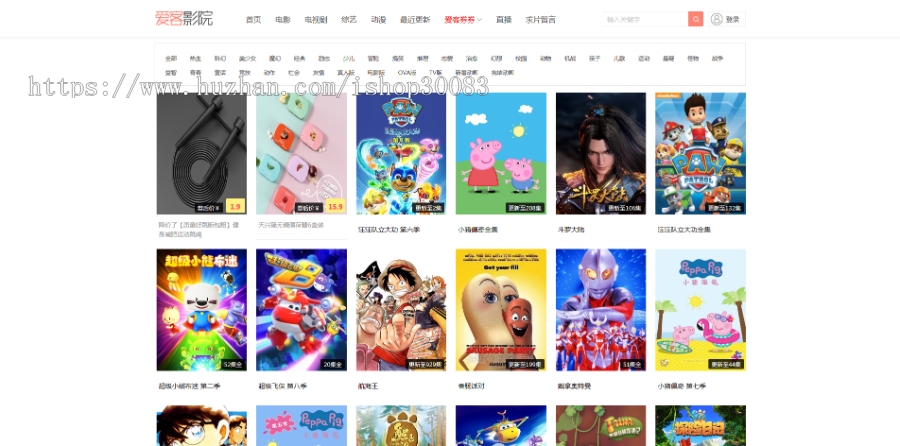Viewport: 900px width, 446px height.
Task: Click the 爱客影院 site logo
Action: [x=184, y=18]
